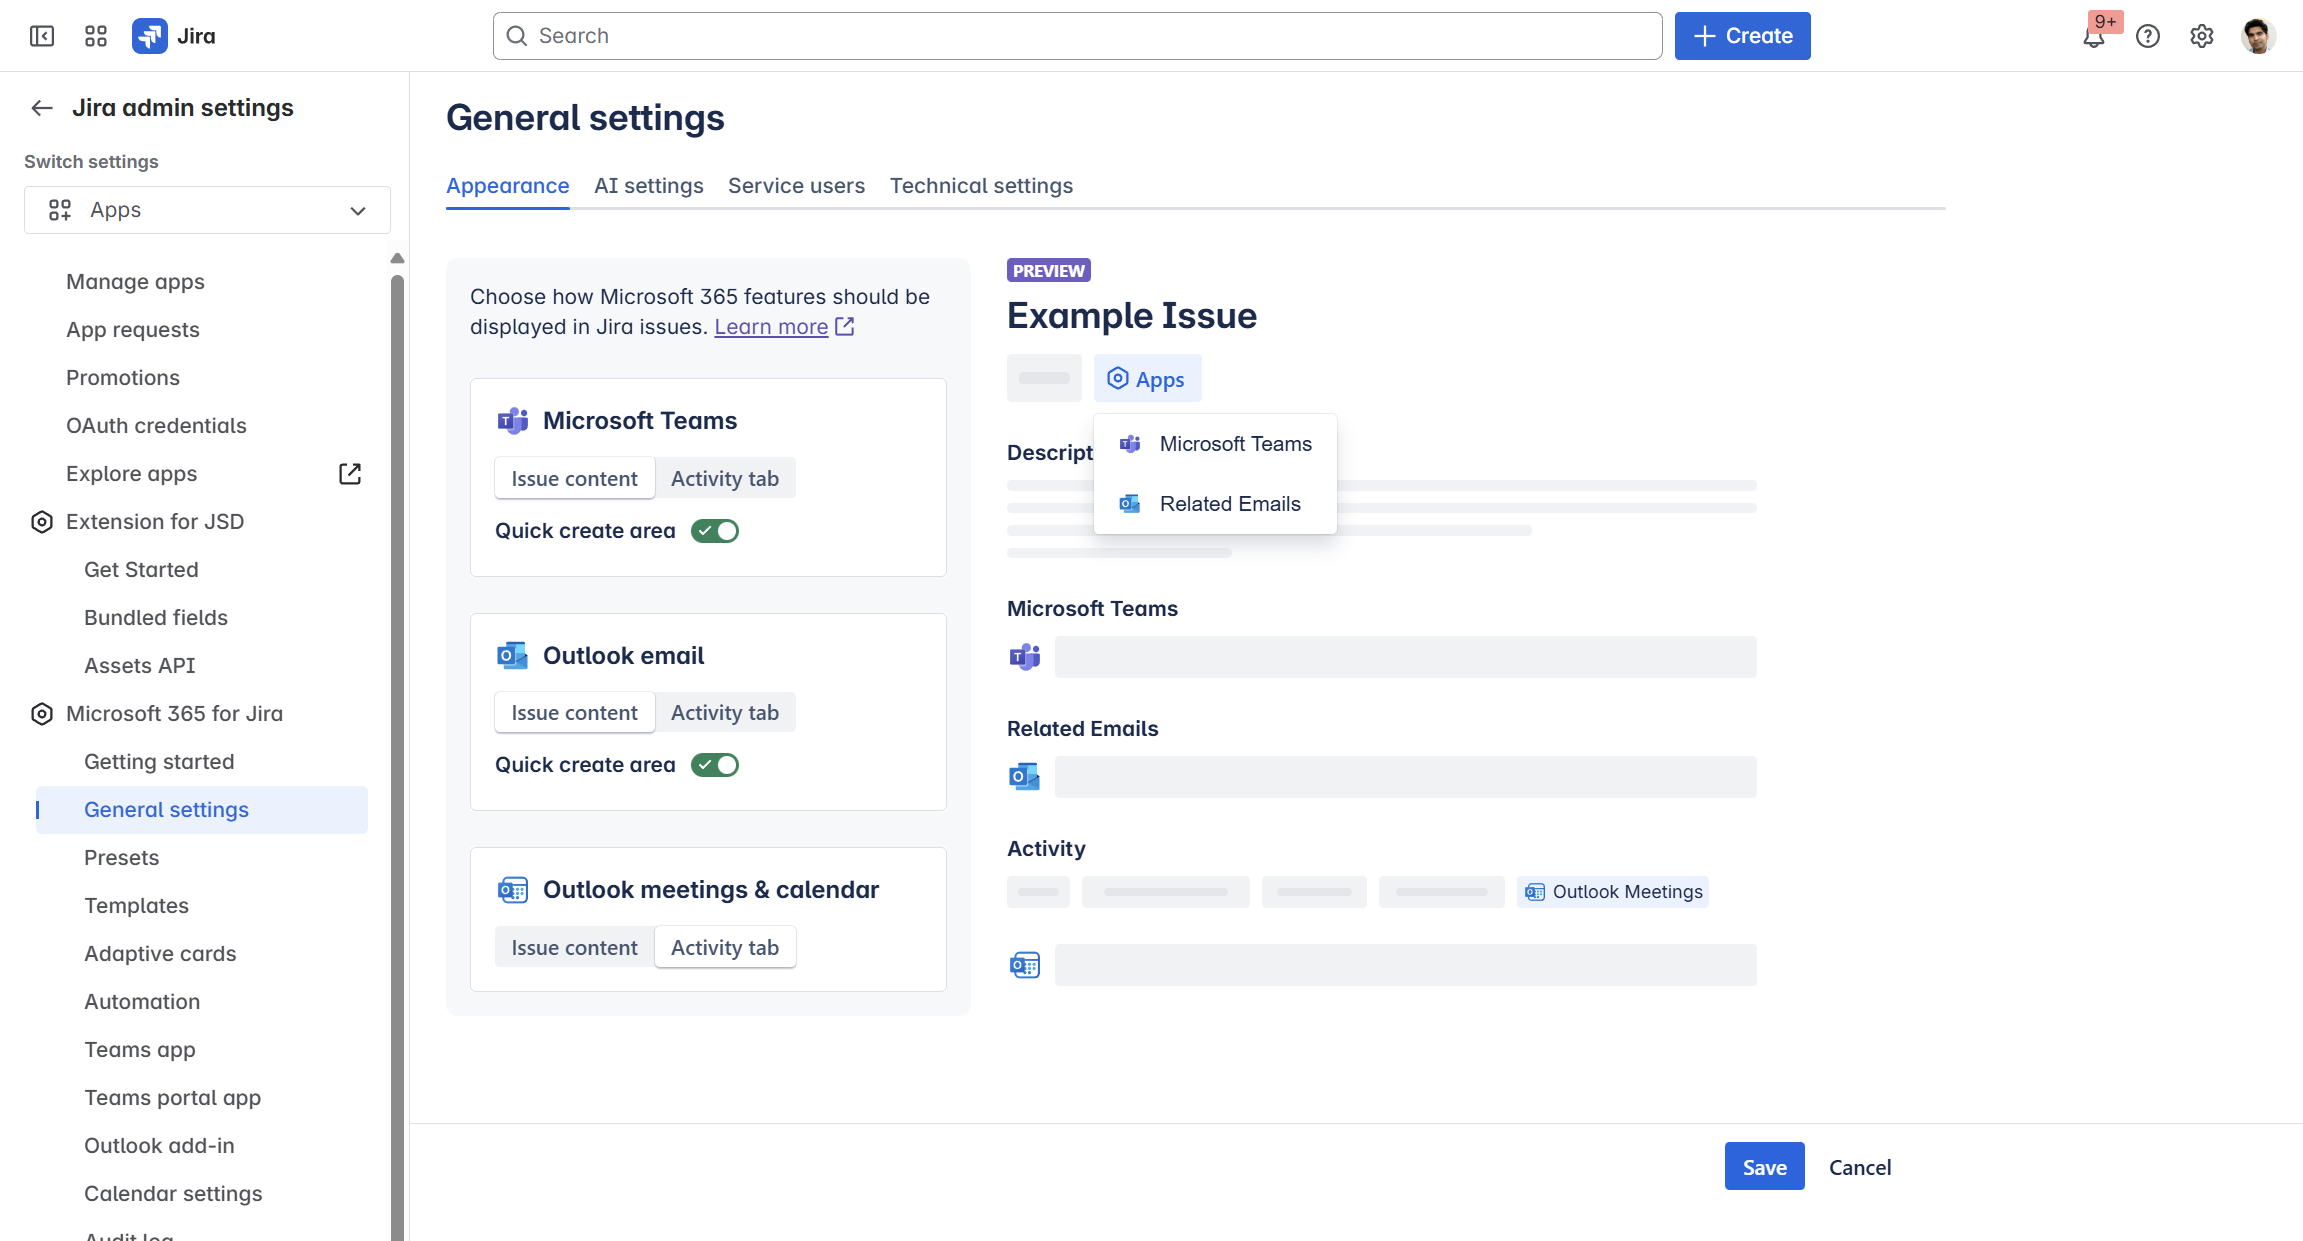Open the user profile avatar

[2257, 36]
